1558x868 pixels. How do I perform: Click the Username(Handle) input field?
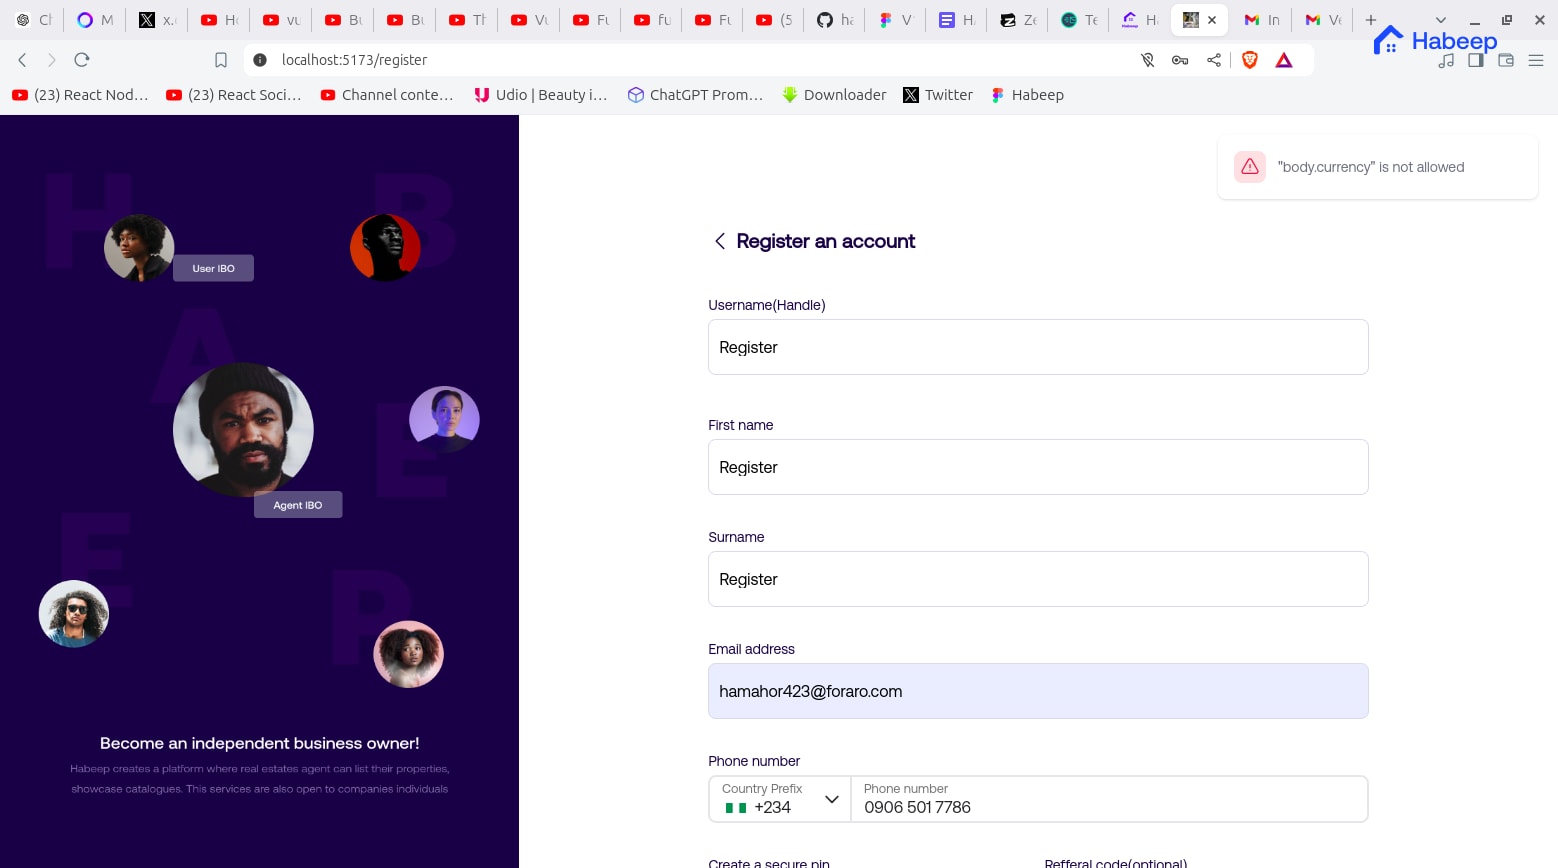click(1037, 347)
